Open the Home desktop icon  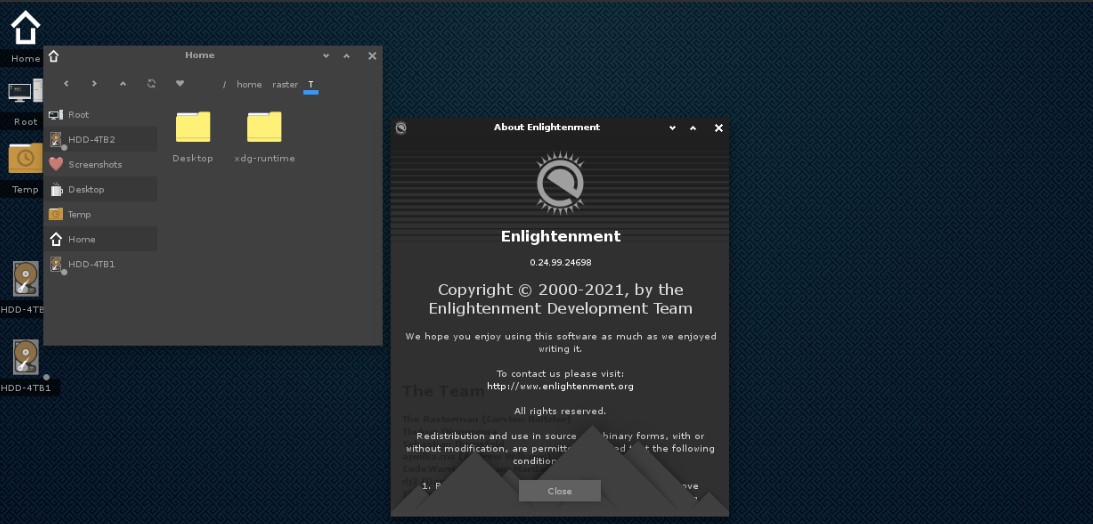pyautogui.click(x=25, y=28)
